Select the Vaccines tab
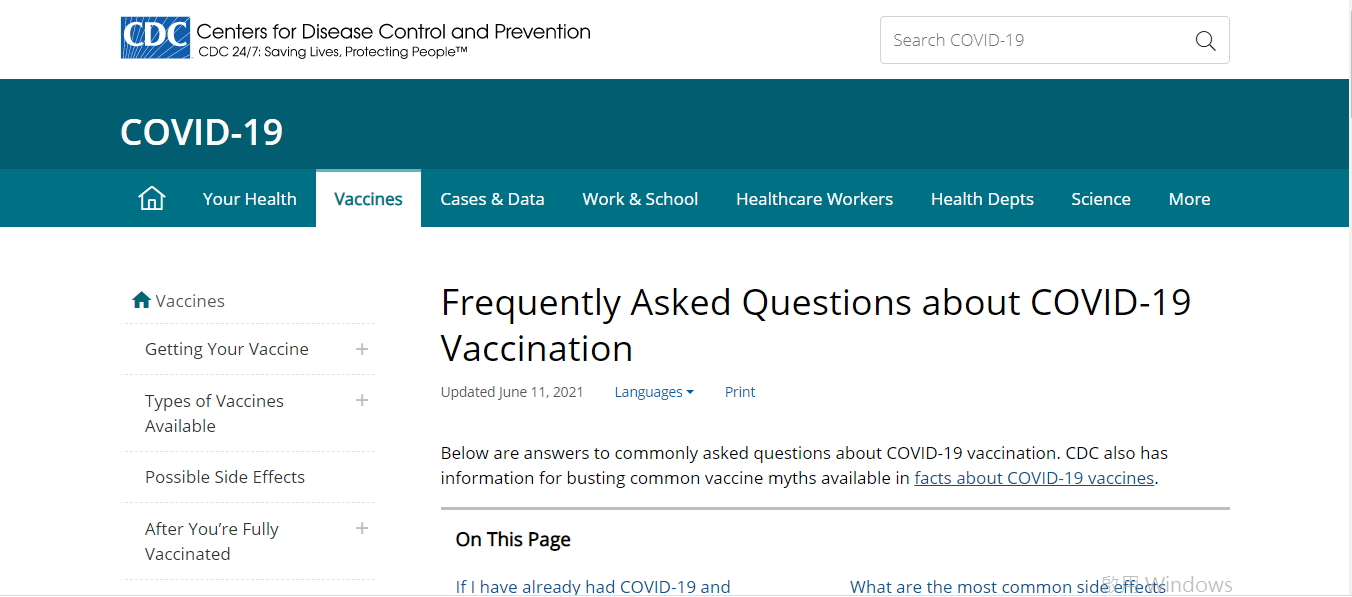Viewport: 1352px width, 597px height. (368, 199)
